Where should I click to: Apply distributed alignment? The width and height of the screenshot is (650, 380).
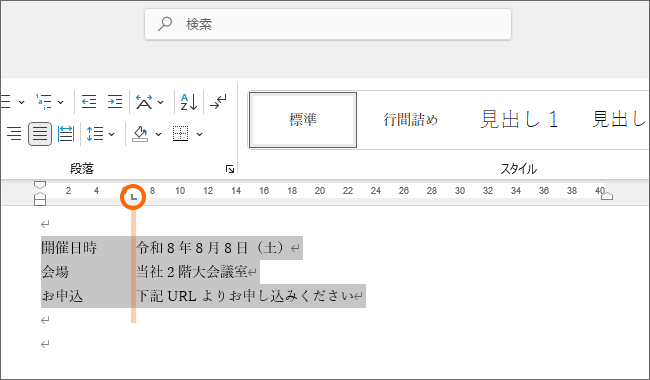(66, 134)
